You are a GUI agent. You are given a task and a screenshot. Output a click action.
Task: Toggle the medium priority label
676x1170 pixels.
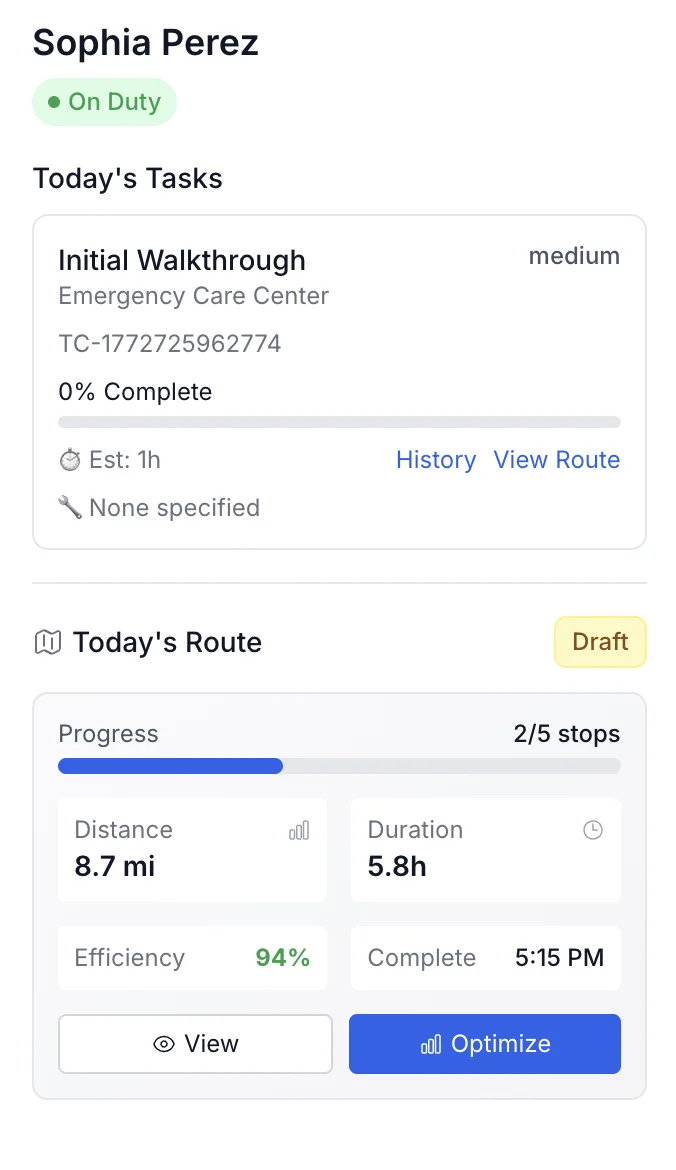(574, 256)
